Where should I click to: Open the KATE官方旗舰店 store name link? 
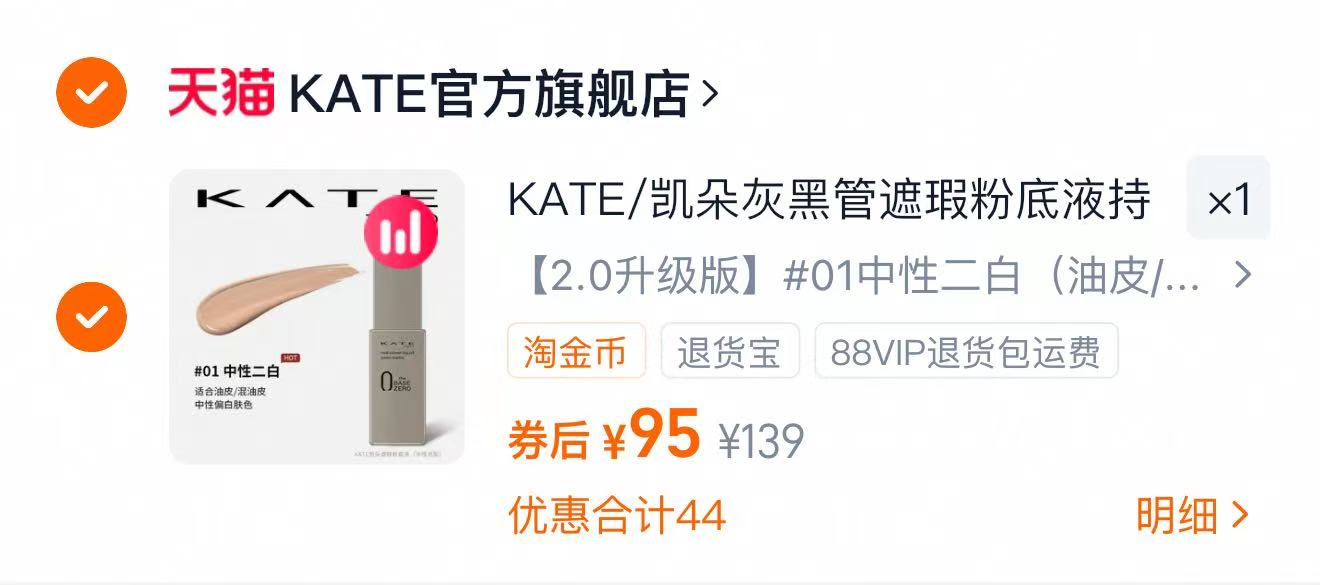[x=488, y=94]
